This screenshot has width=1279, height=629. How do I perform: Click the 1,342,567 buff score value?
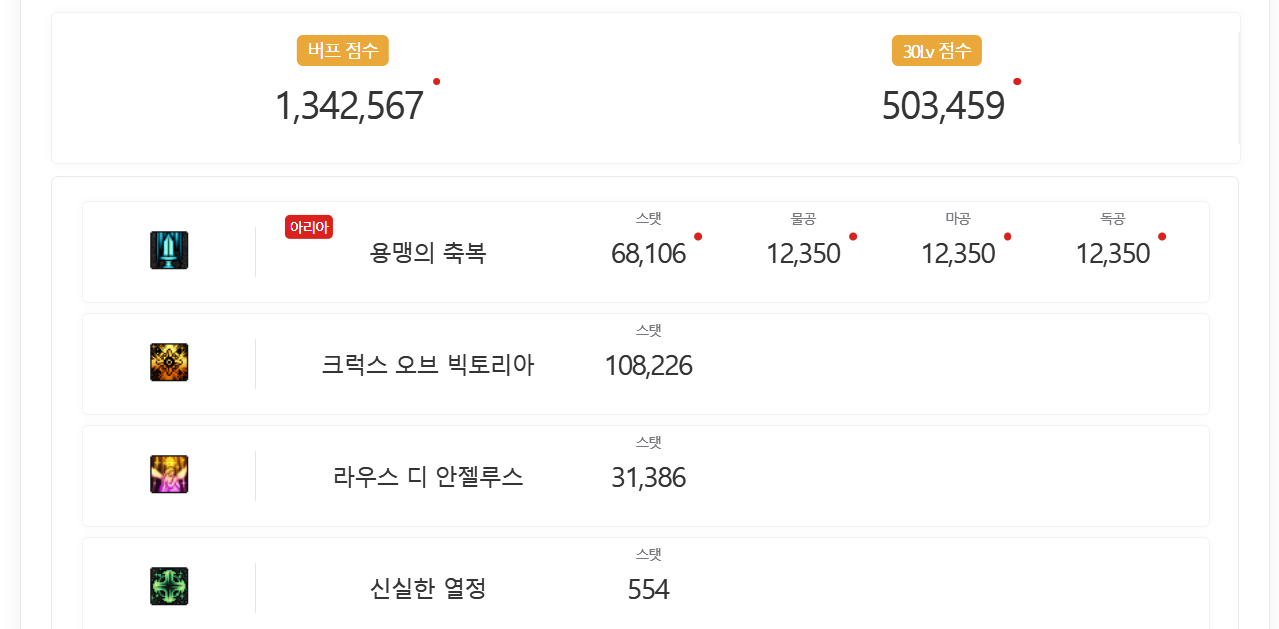[x=349, y=106]
